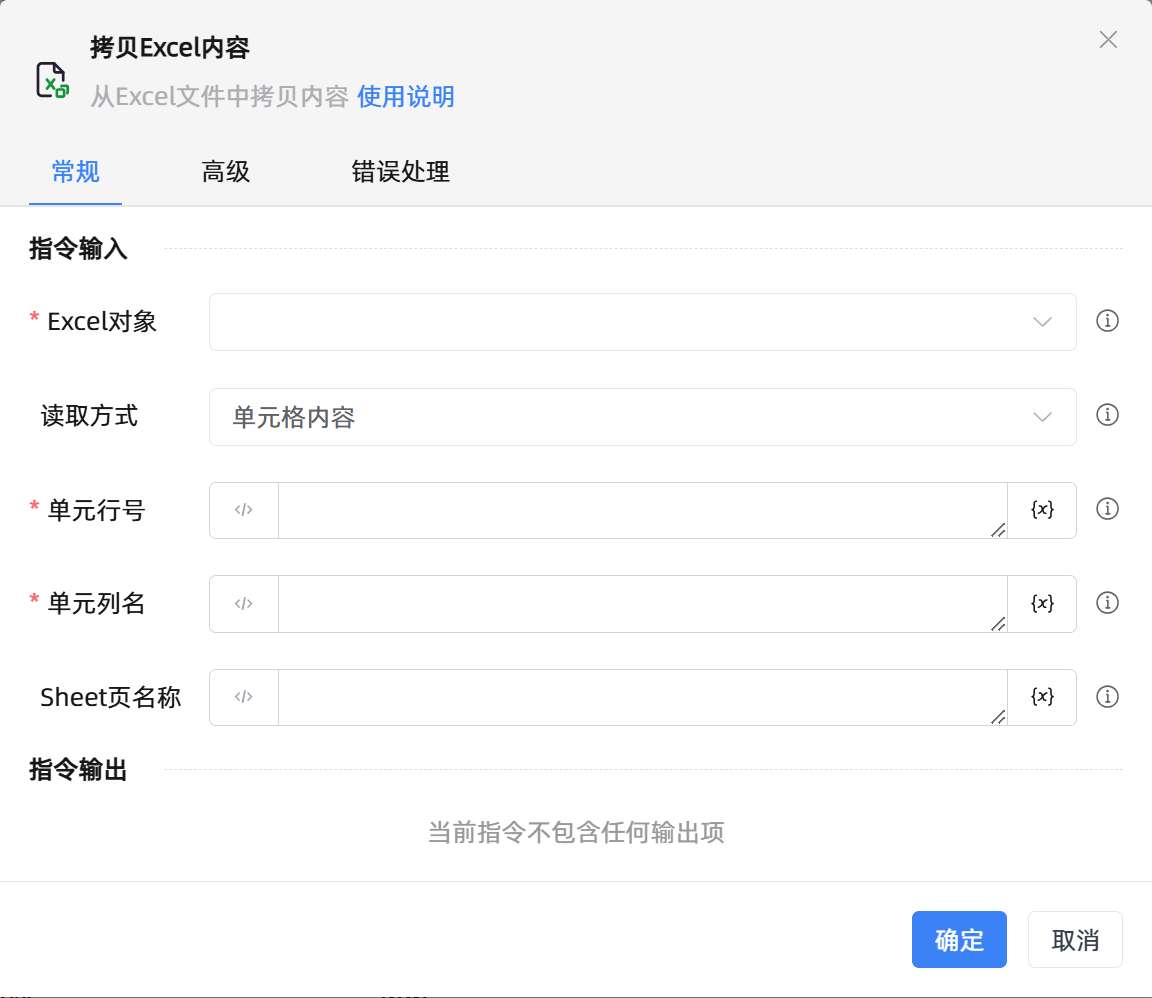Open the expression editor for 单元行号
The width and height of the screenshot is (1152, 998).
click(x=243, y=510)
